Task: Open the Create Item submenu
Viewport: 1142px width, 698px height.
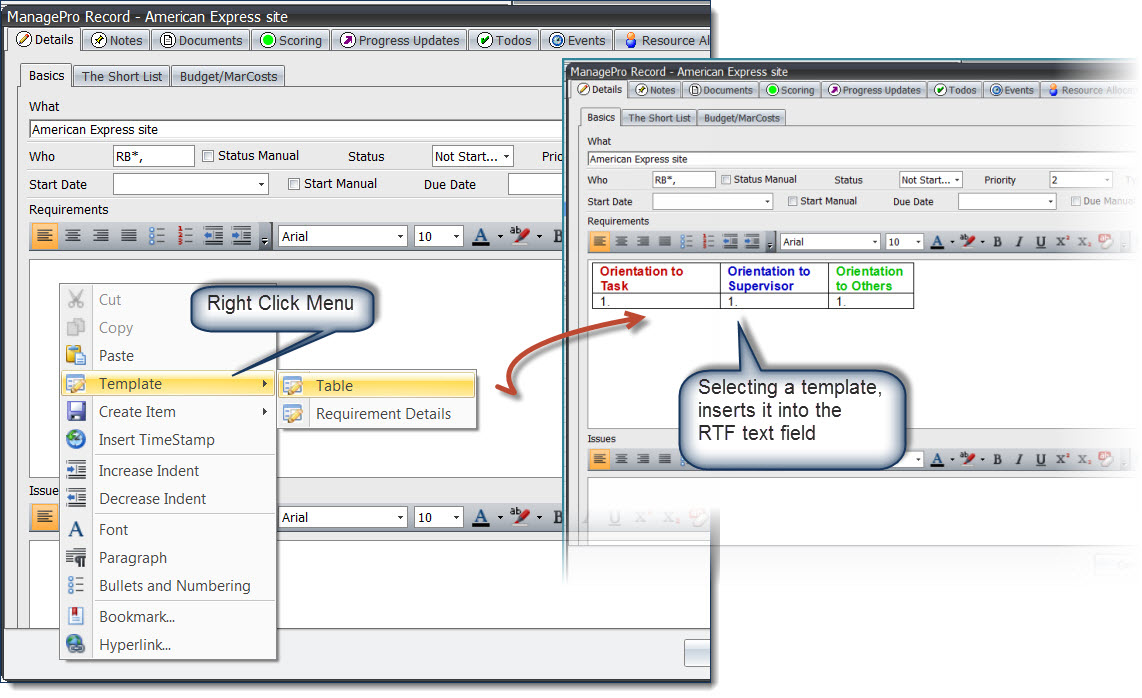Action: click(168, 412)
